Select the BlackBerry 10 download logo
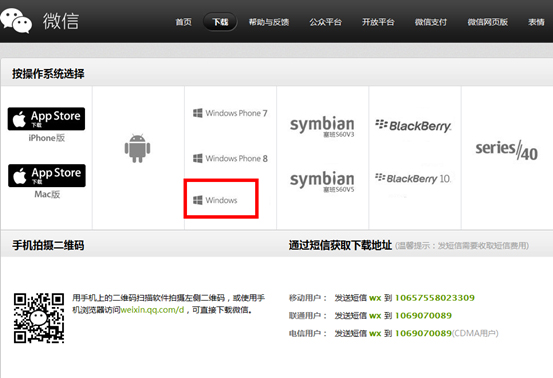Screen dimensions: 553x378 point(413,178)
